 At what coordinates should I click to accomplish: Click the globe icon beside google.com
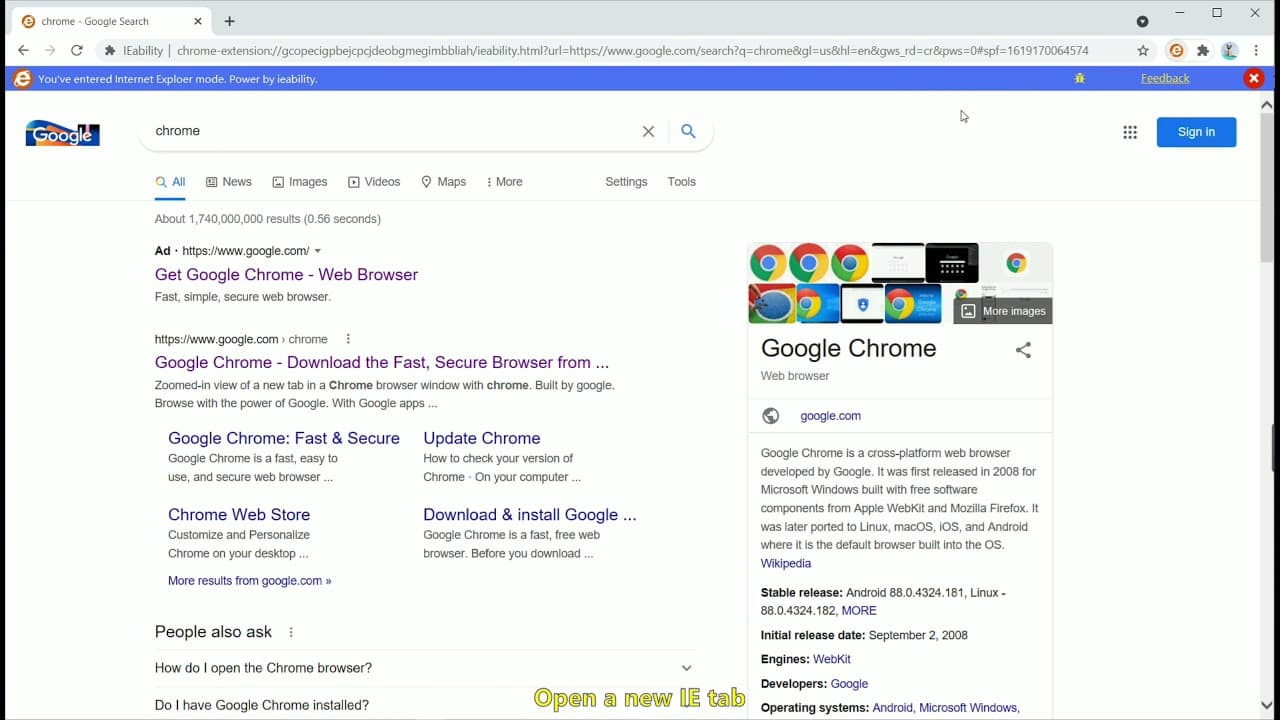coord(770,416)
